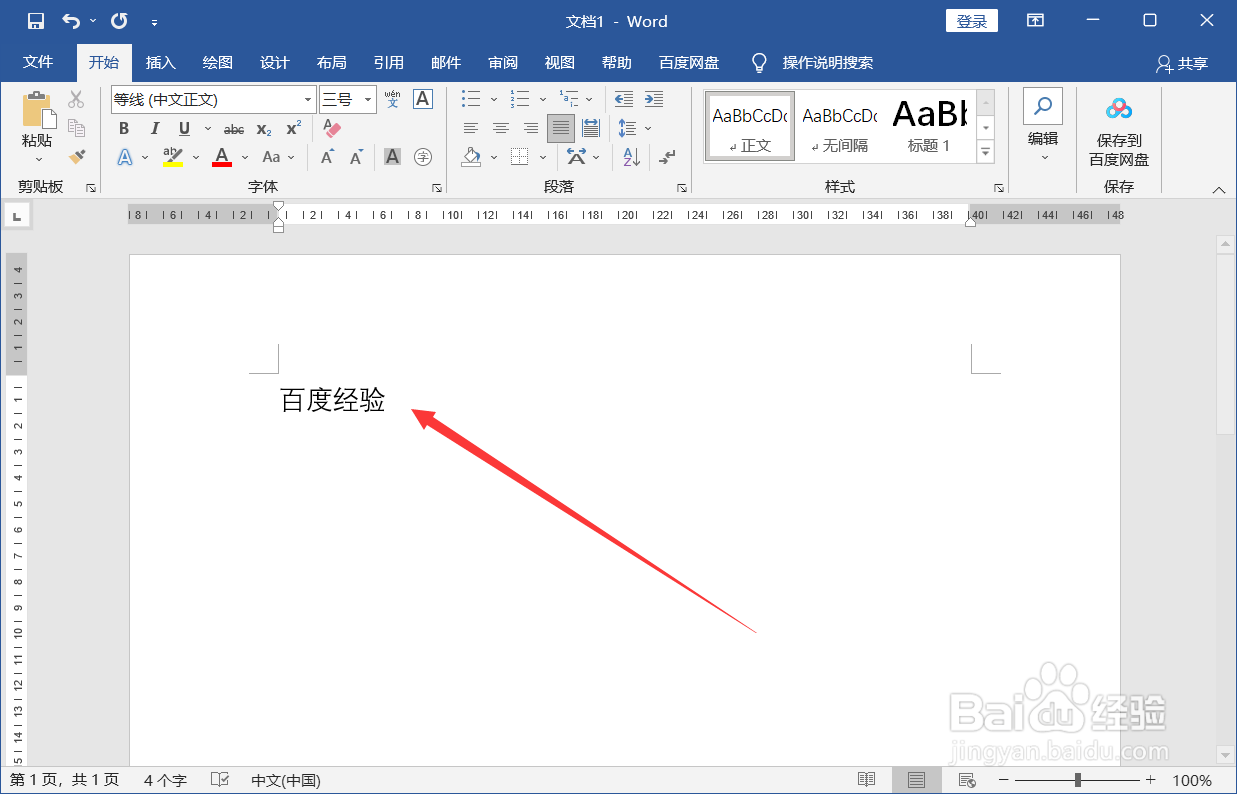Open line and paragraph spacing options

(634, 128)
